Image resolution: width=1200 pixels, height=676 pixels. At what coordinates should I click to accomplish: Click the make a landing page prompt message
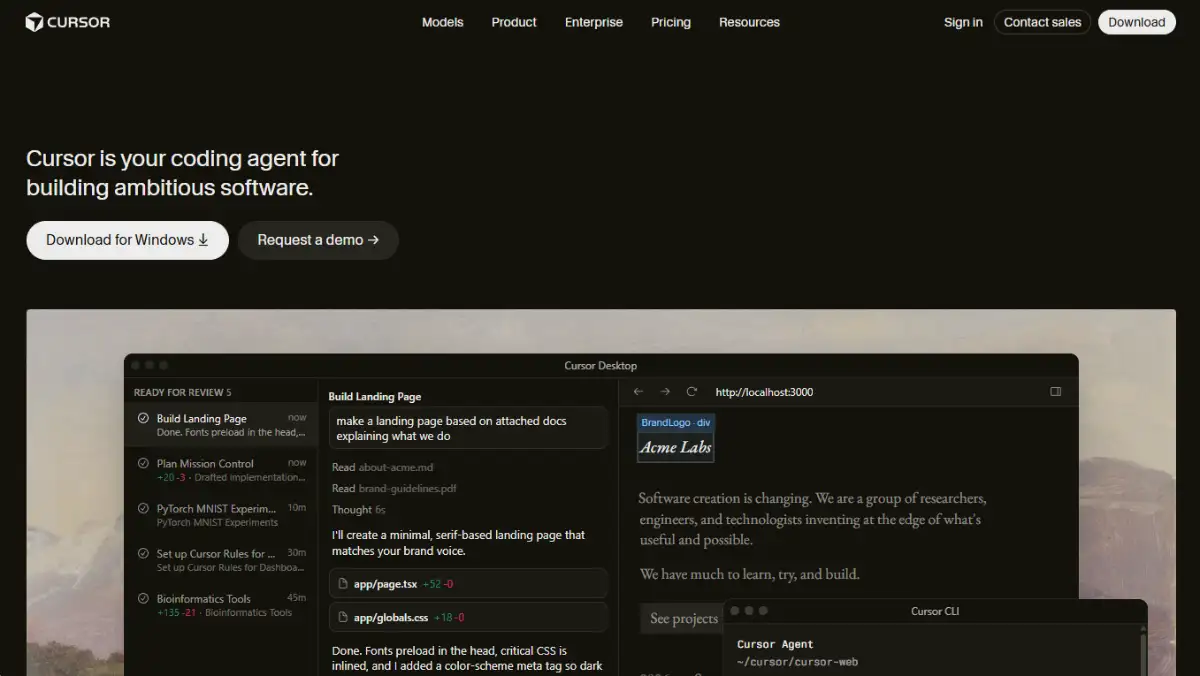(x=468, y=428)
